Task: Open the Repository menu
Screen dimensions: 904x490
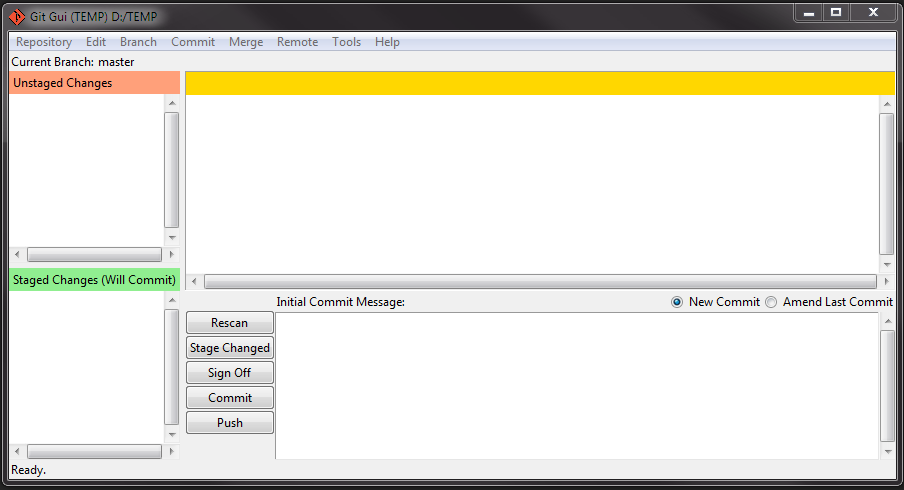Action: click(x=44, y=42)
